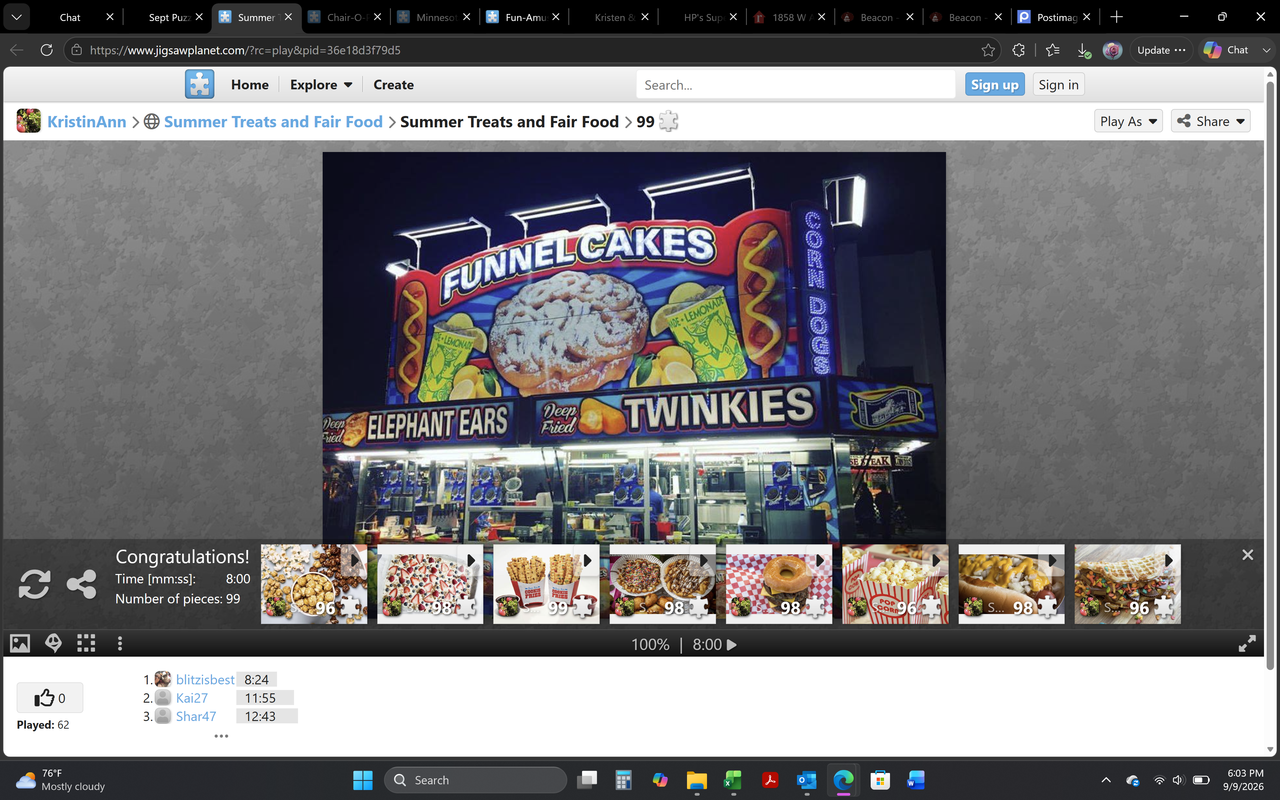Open the Excel app from the taskbar

(733, 780)
